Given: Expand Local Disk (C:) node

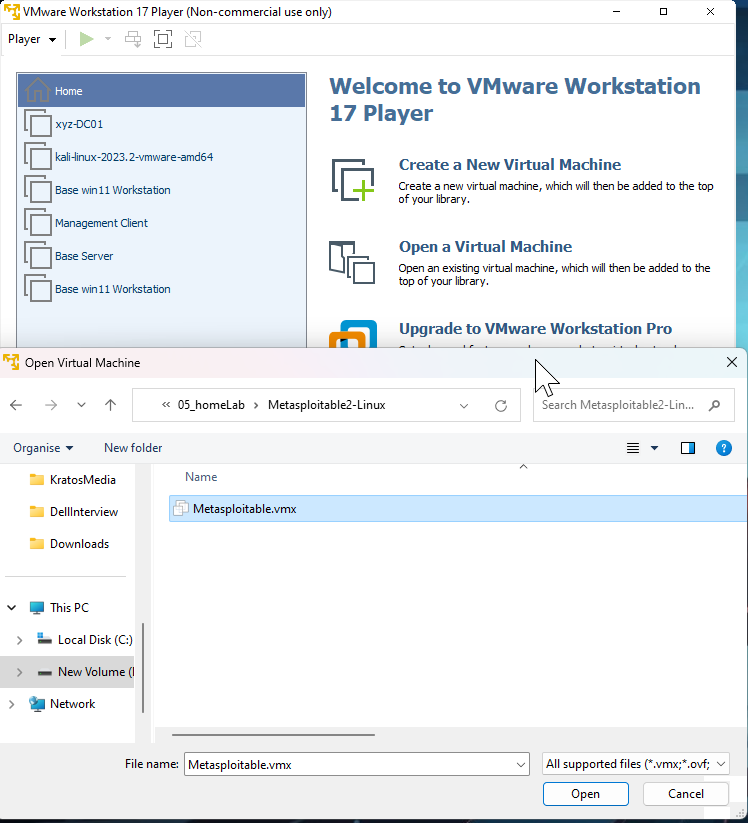Looking at the screenshot, I should 19,640.
